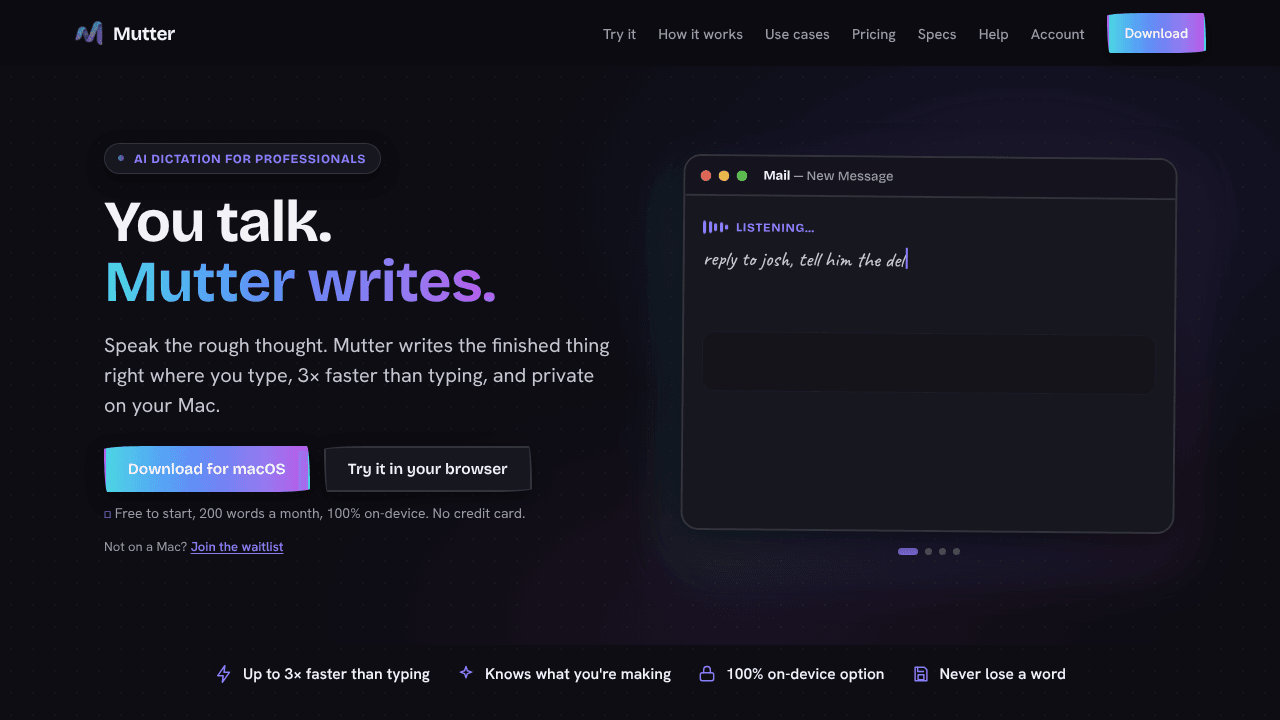Viewport: 1280px width, 720px height.
Task: Click the lightning bolt speed icon
Action: pyautogui.click(x=224, y=674)
